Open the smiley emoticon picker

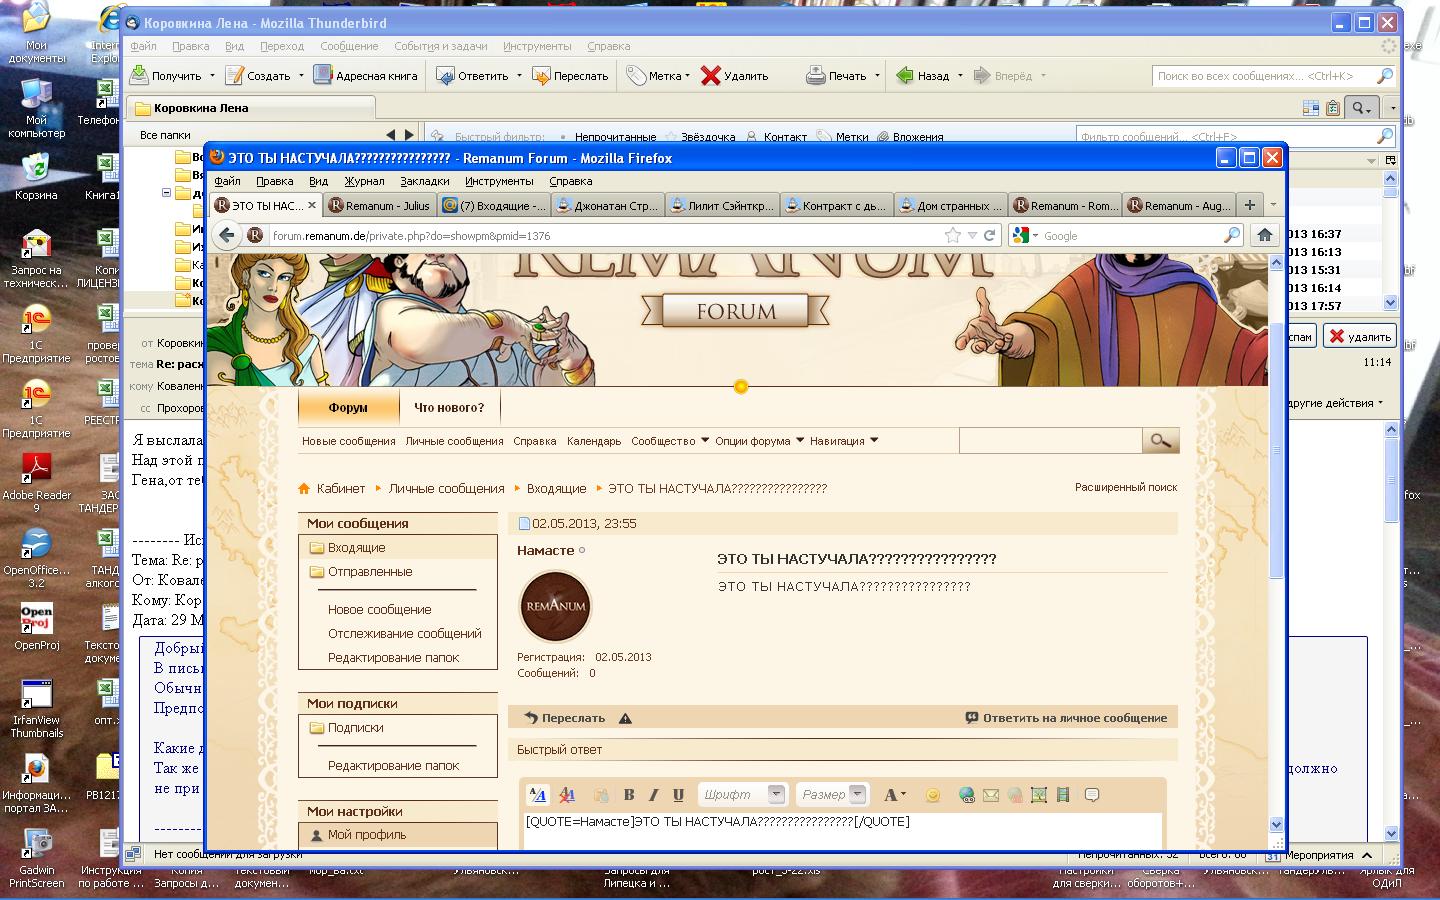click(932, 795)
